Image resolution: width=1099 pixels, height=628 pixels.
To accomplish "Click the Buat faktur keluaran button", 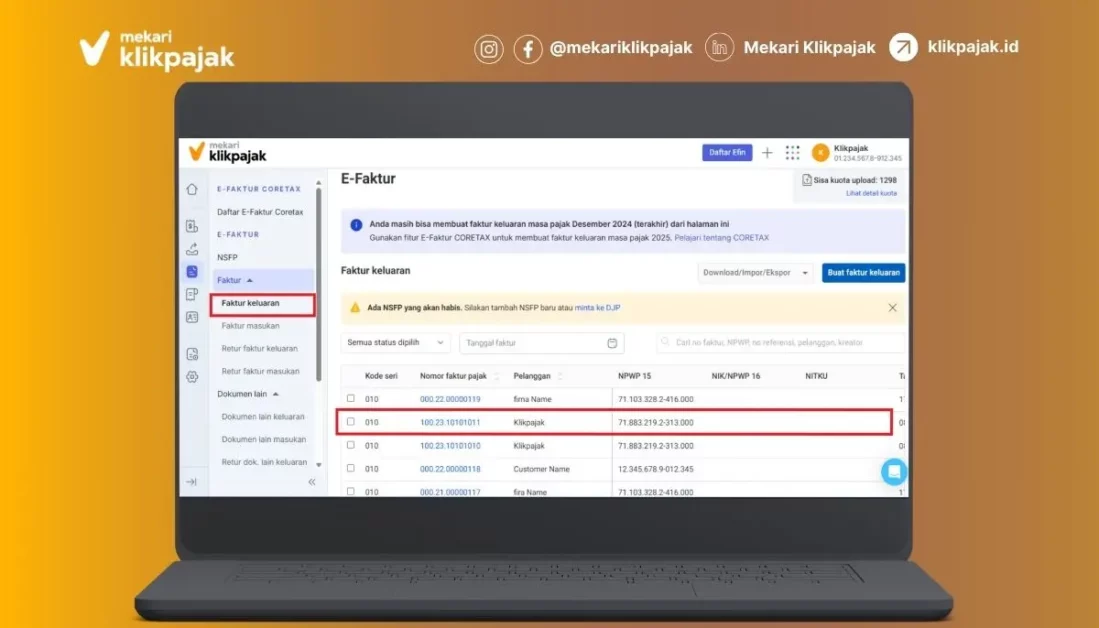I will tap(864, 273).
